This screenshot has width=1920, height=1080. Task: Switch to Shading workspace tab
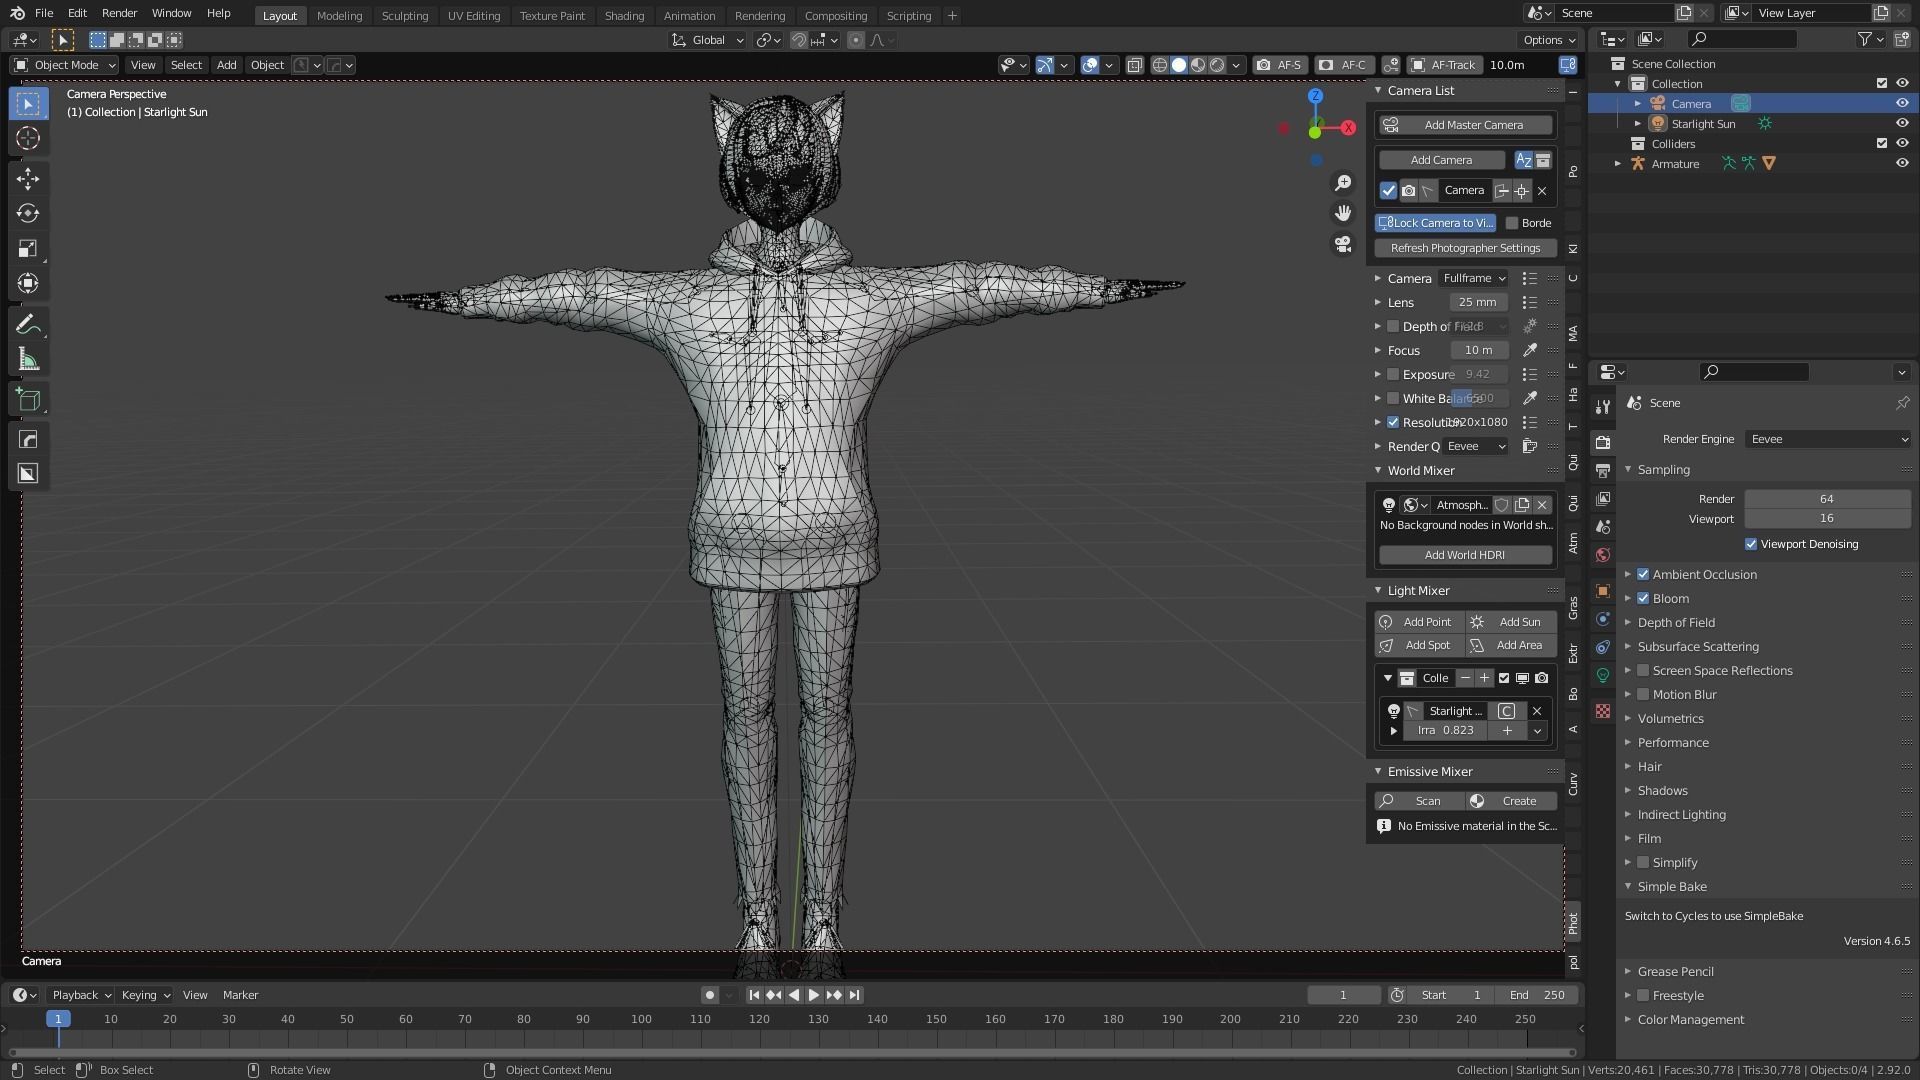click(x=624, y=15)
